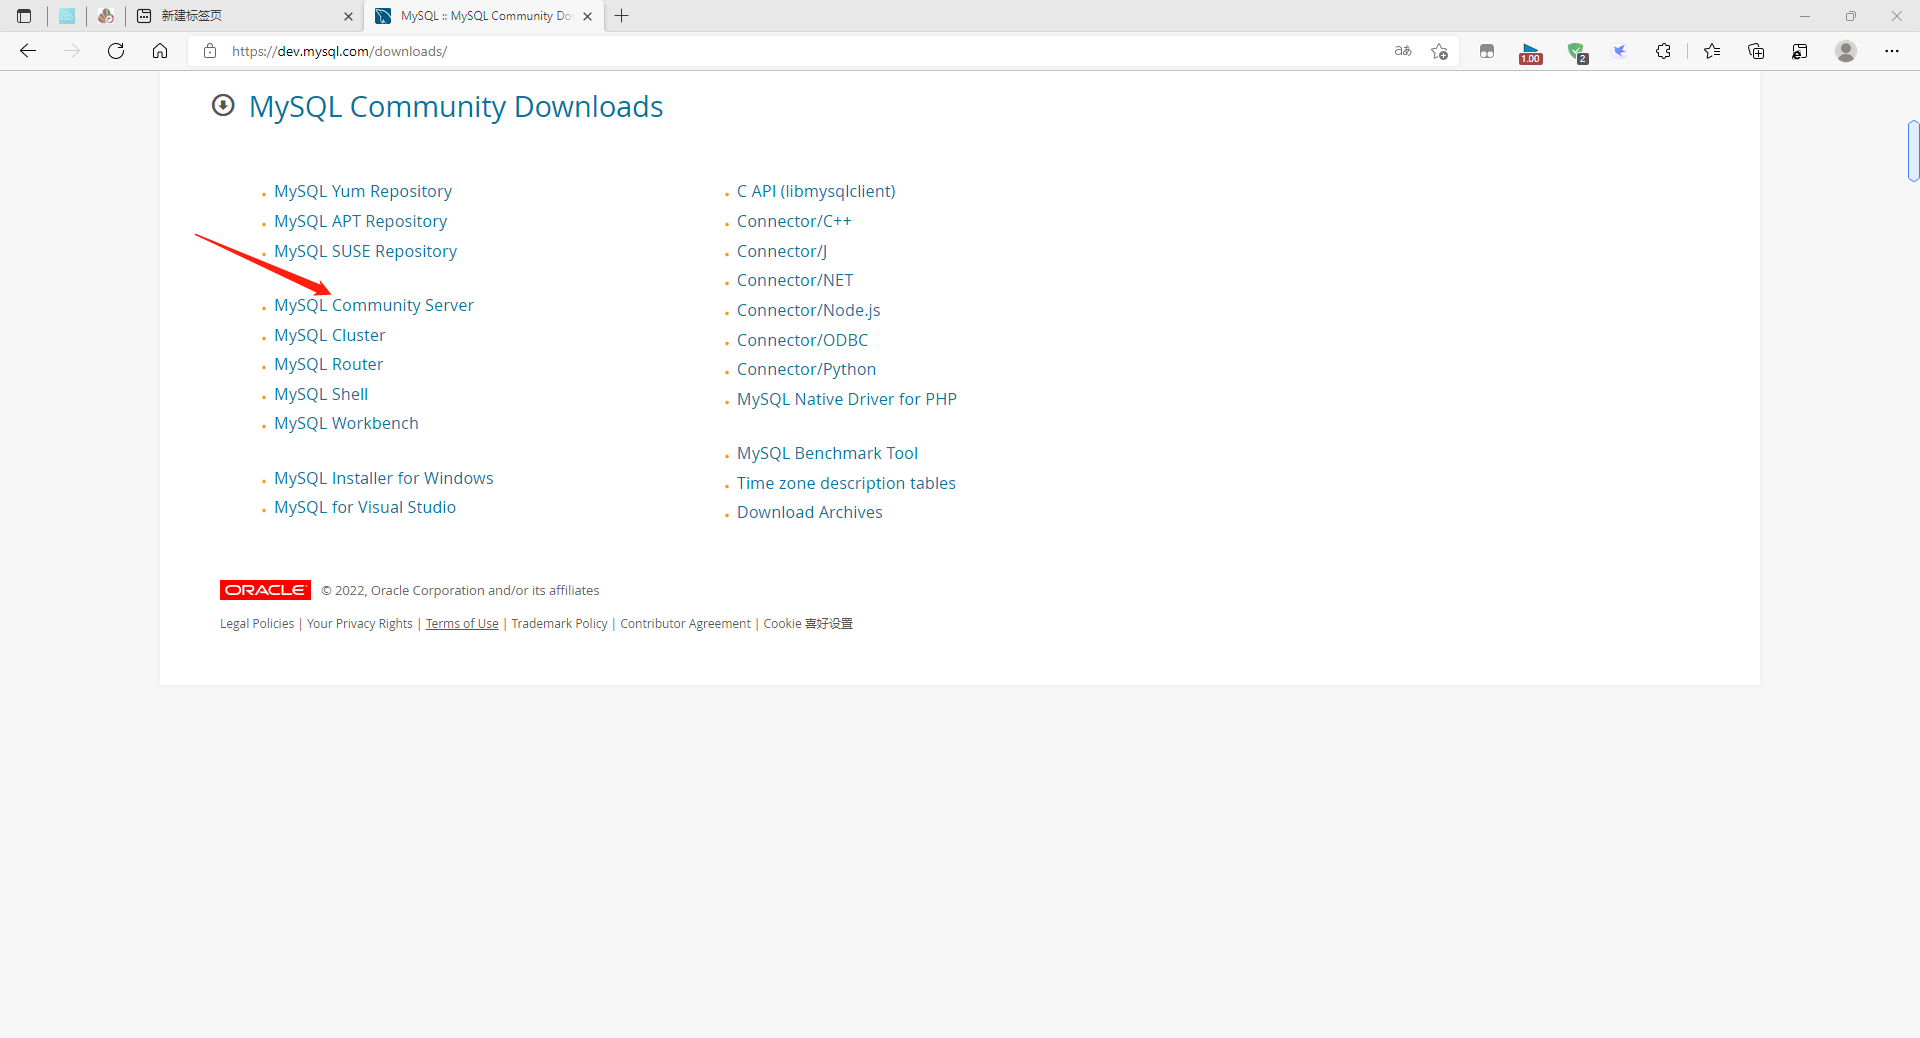The width and height of the screenshot is (1920, 1038).
Task: Switch to the 新建标签页 tab
Action: [245, 16]
